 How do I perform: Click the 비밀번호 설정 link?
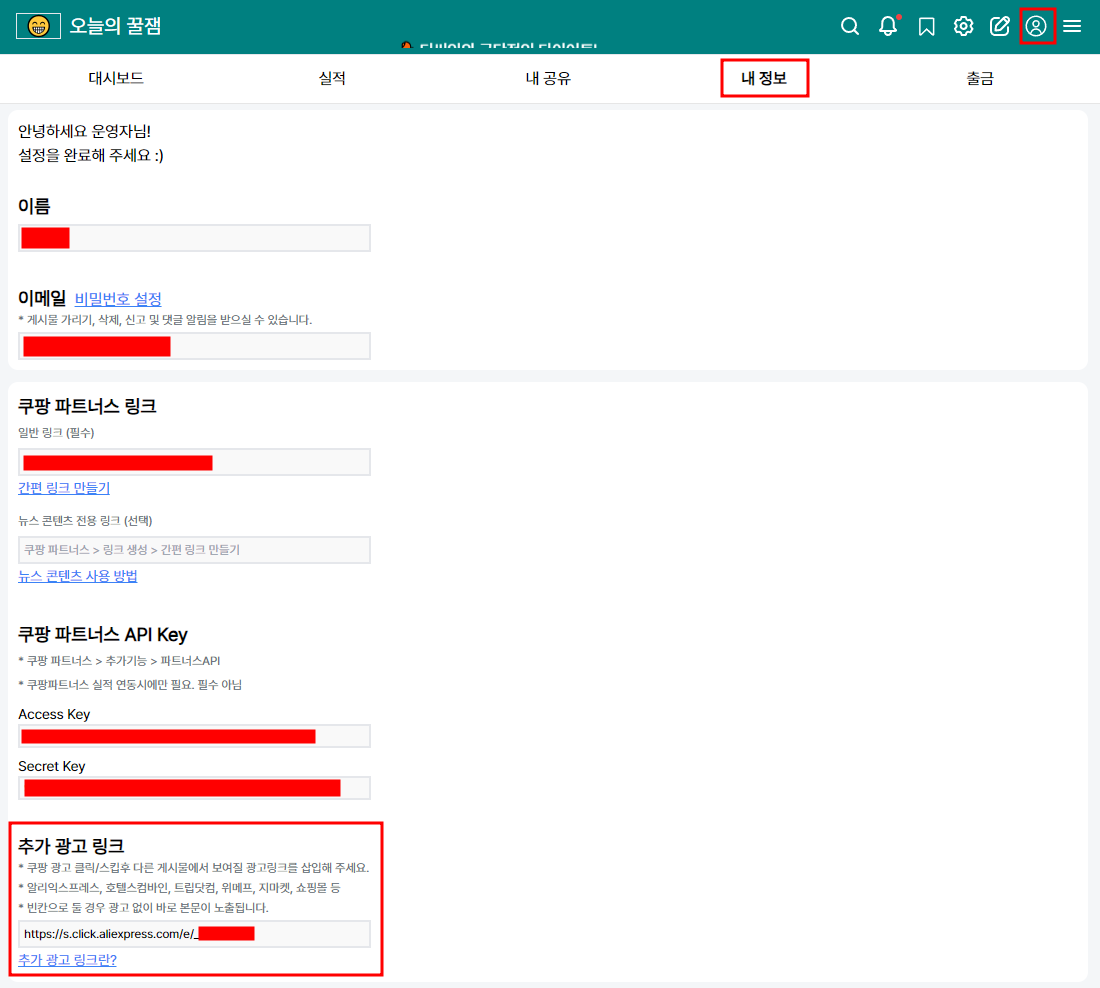tap(118, 299)
